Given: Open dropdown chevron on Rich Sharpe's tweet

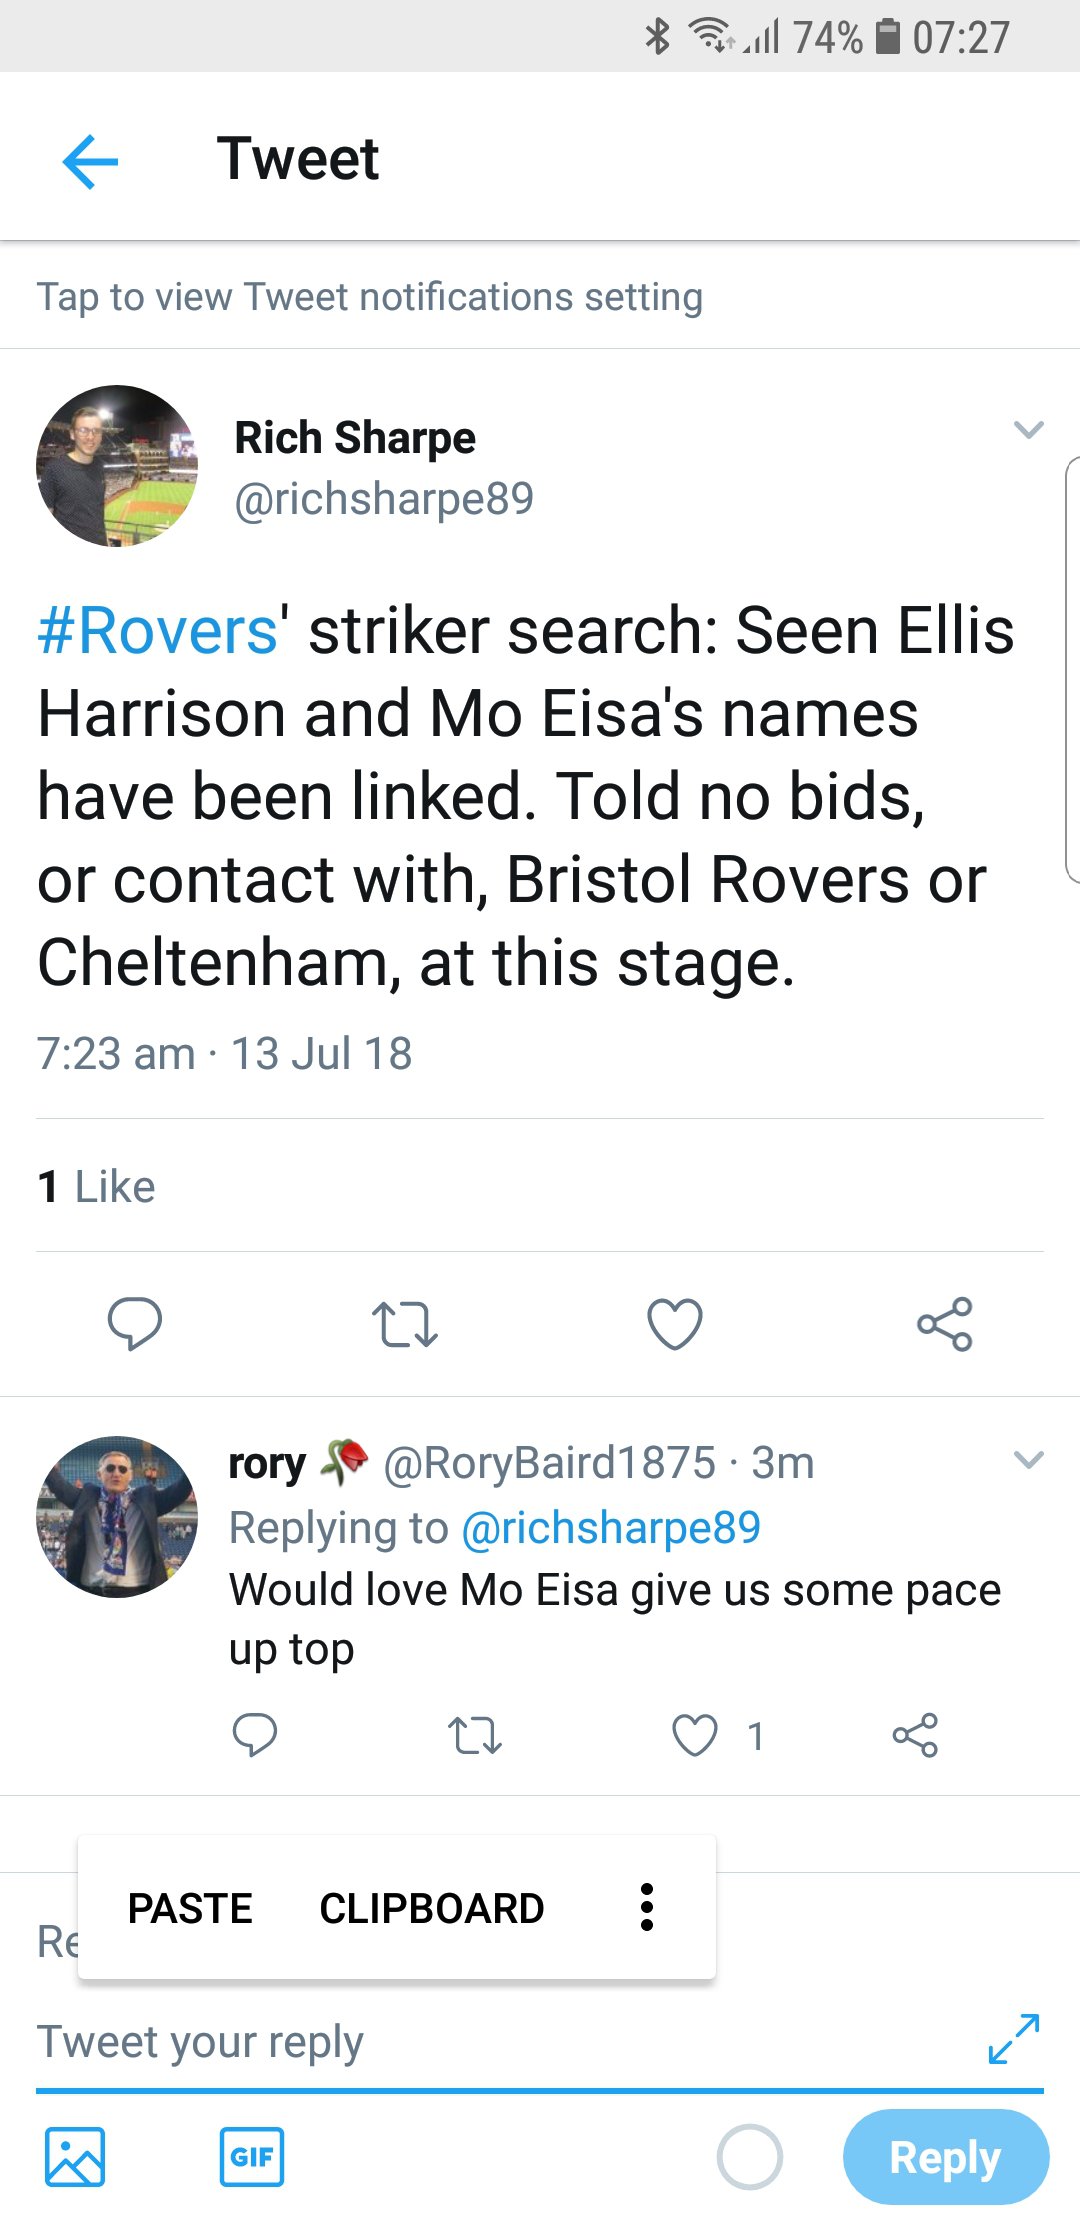Looking at the screenshot, I should click(x=1028, y=430).
